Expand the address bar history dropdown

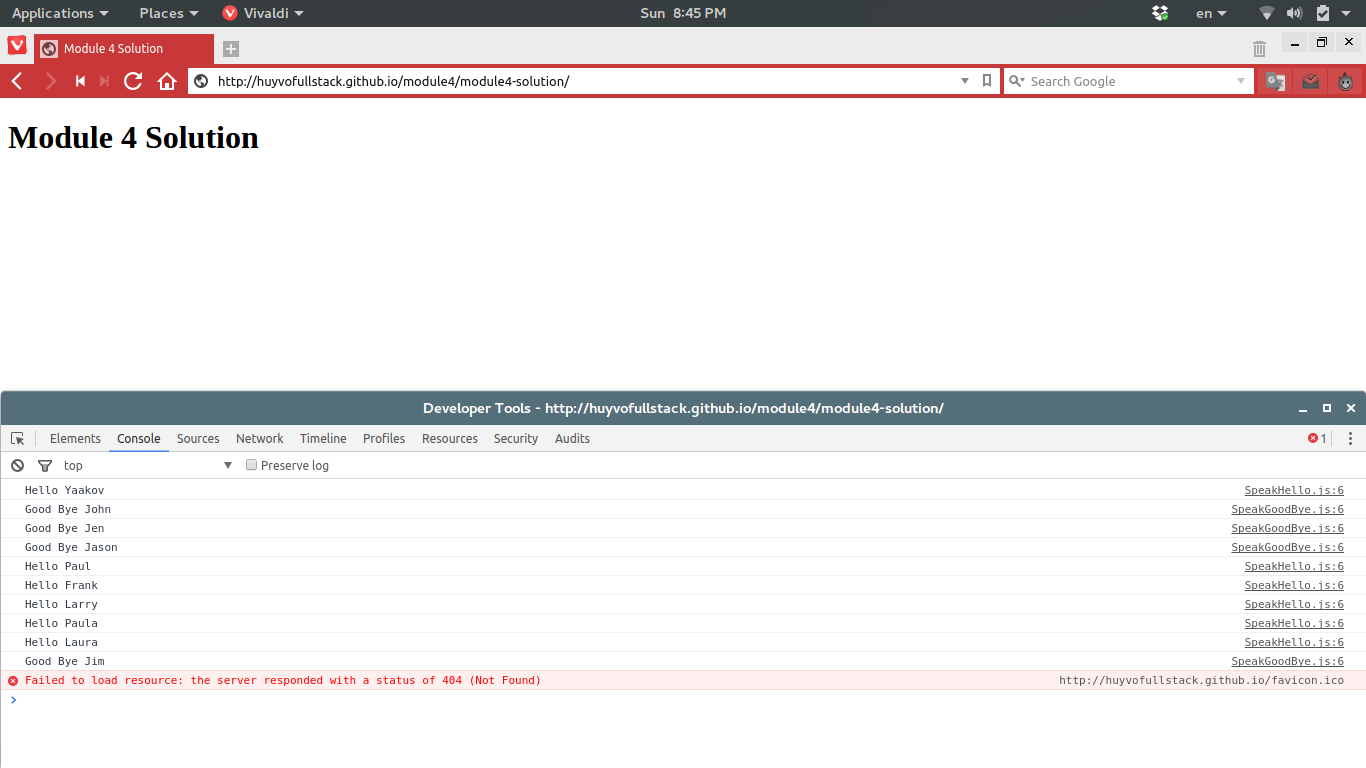(964, 81)
